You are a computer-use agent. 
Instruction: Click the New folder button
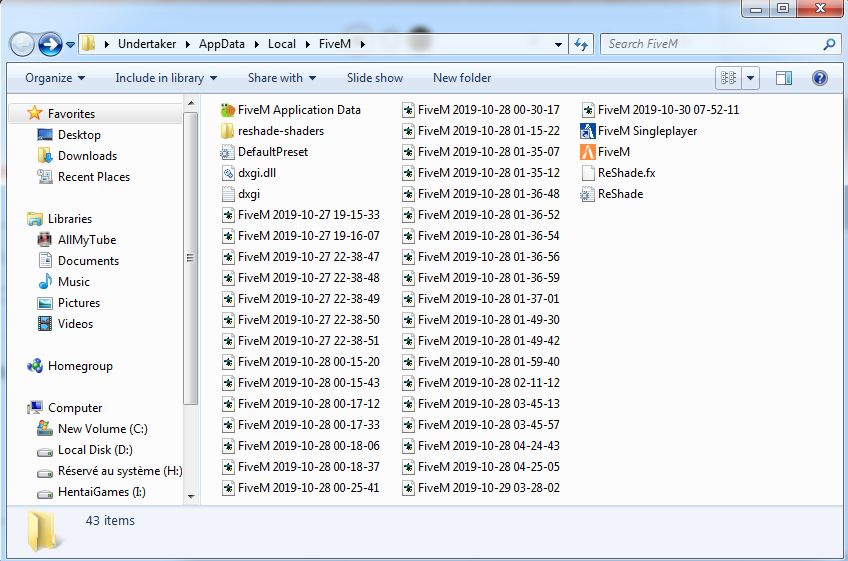pyautogui.click(x=462, y=78)
